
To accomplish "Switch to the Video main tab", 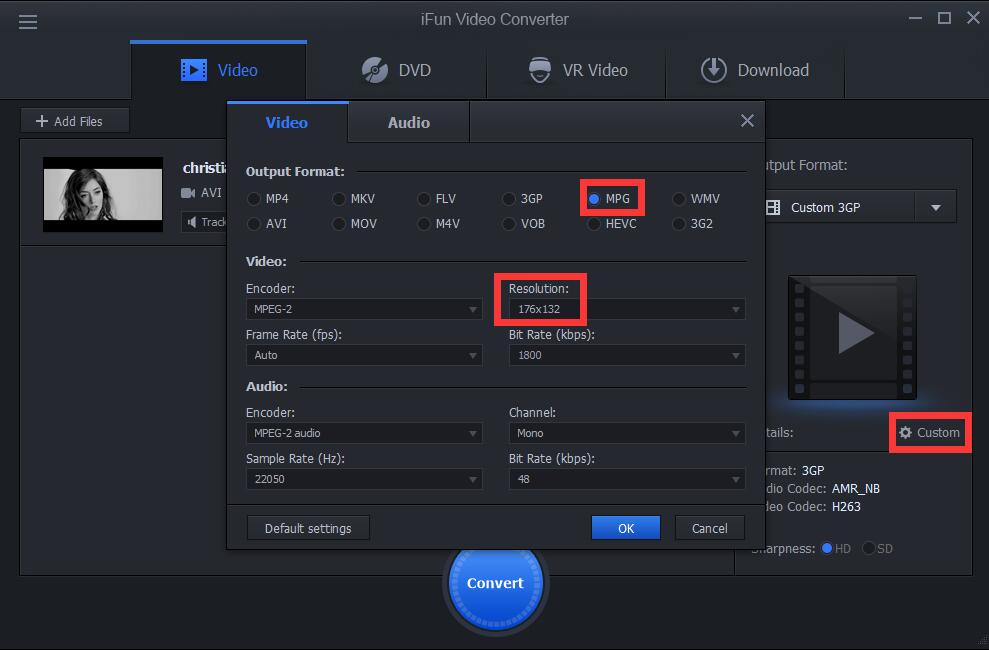I will click(219, 70).
